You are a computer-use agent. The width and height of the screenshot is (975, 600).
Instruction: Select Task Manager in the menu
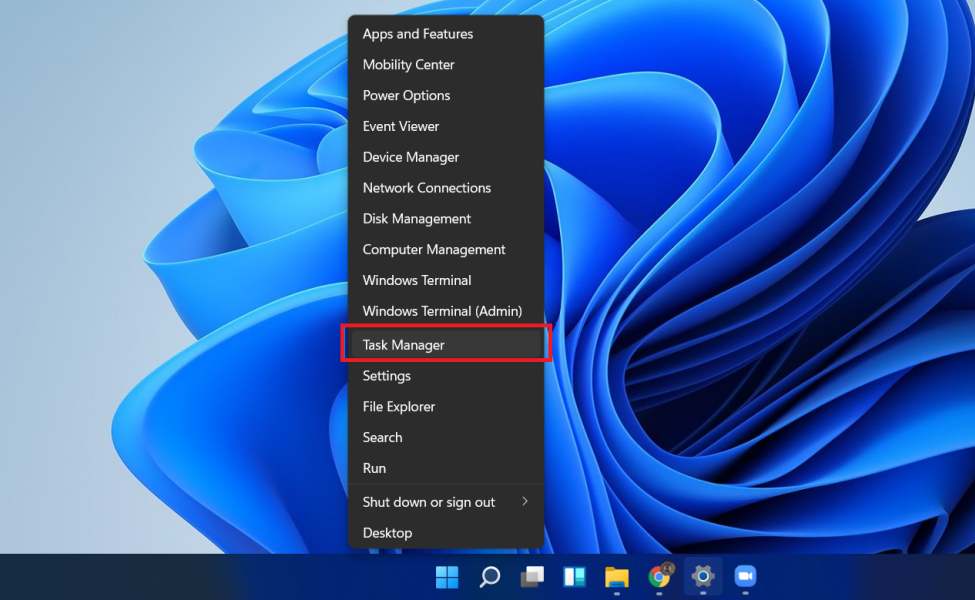pos(446,344)
